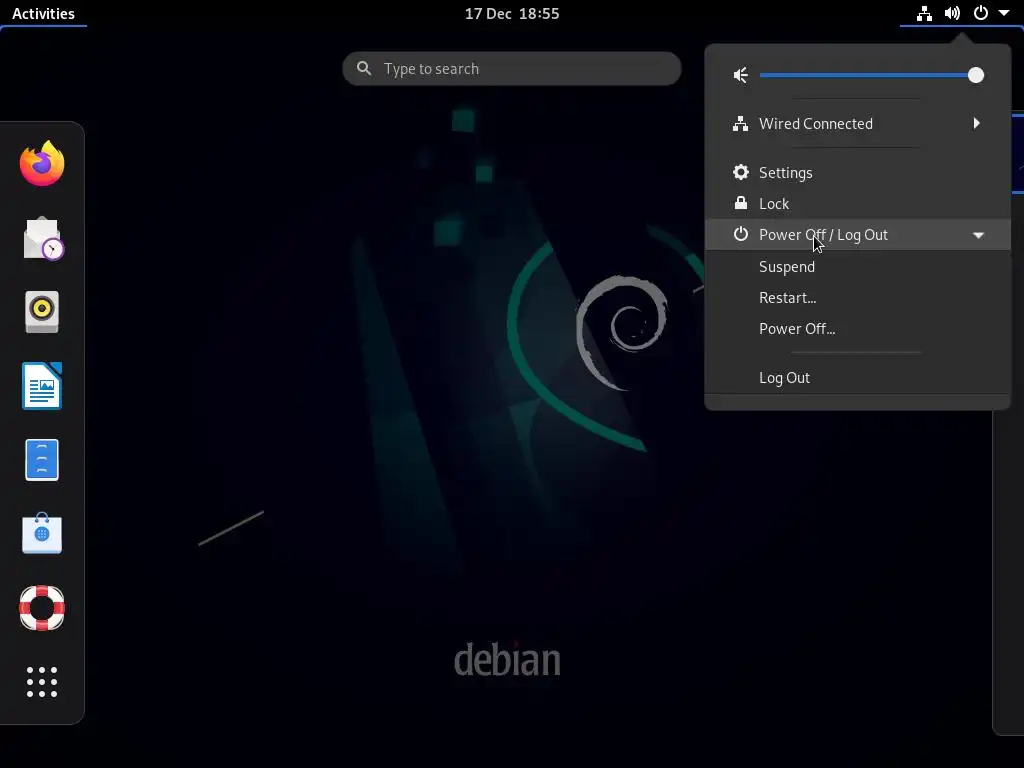Click the volume slider handle

(x=976, y=75)
